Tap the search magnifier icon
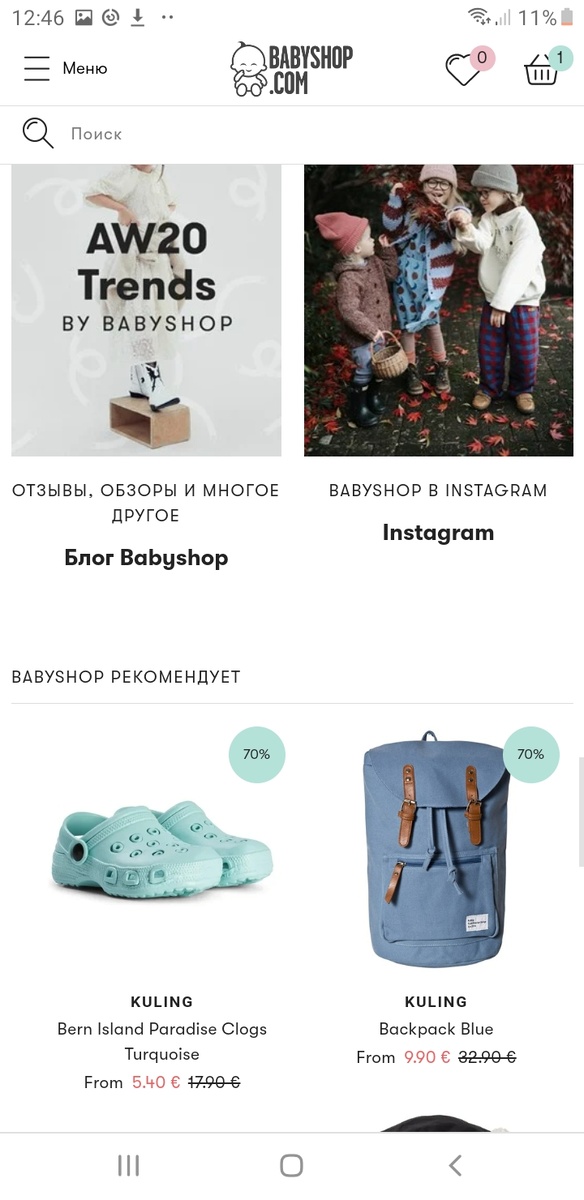The height and width of the screenshot is (1200, 584). (38, 133)
